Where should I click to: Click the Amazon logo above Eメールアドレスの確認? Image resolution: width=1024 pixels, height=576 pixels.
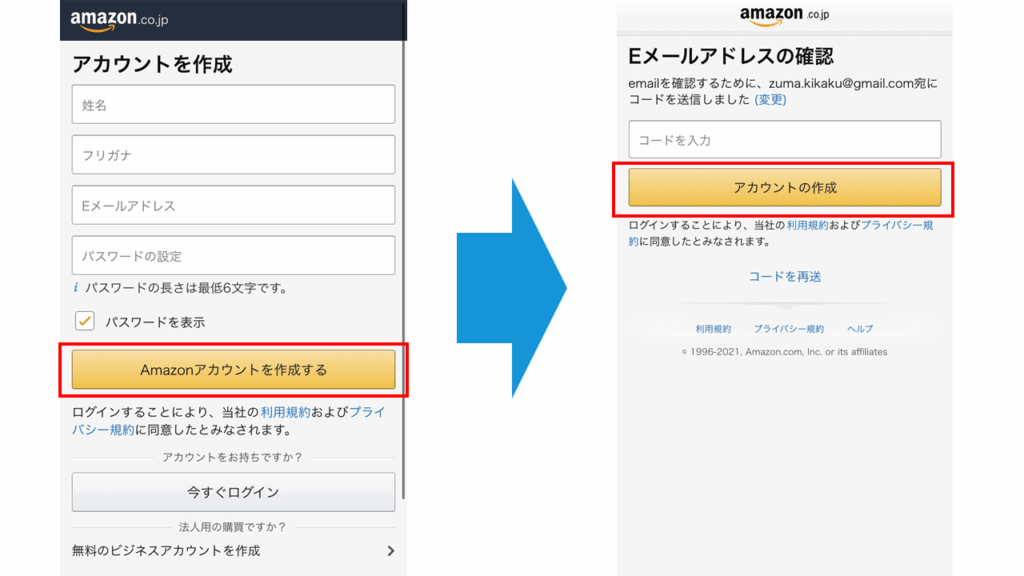coord(784,15)
